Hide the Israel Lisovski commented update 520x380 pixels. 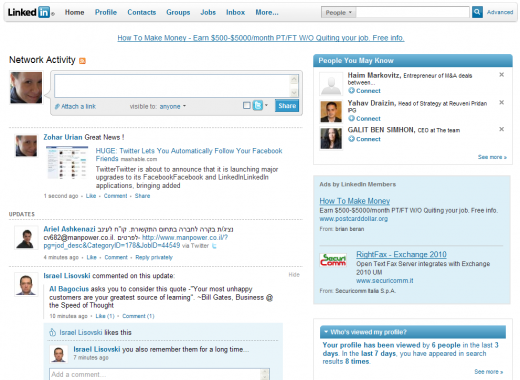[294, 275]
